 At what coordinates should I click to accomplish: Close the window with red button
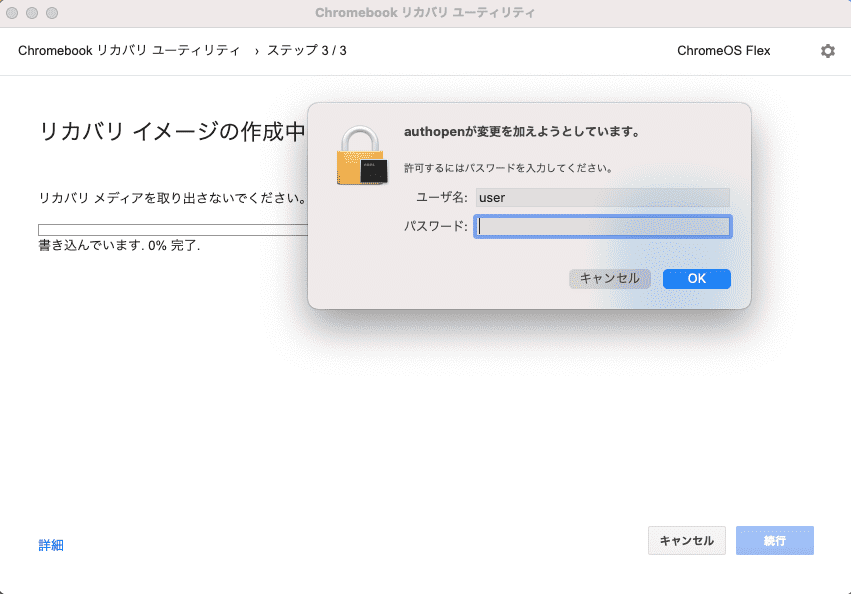click(12, 13)
